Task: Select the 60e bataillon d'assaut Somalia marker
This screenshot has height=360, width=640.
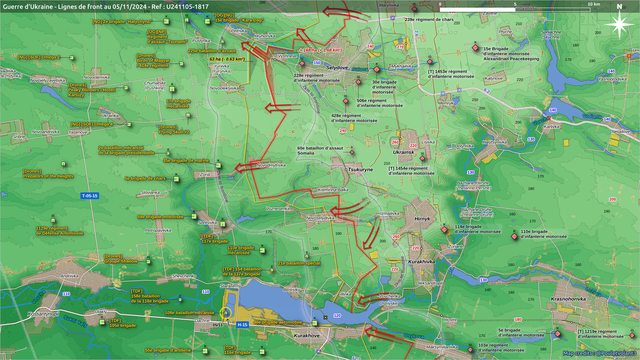Action: point(352,152)
